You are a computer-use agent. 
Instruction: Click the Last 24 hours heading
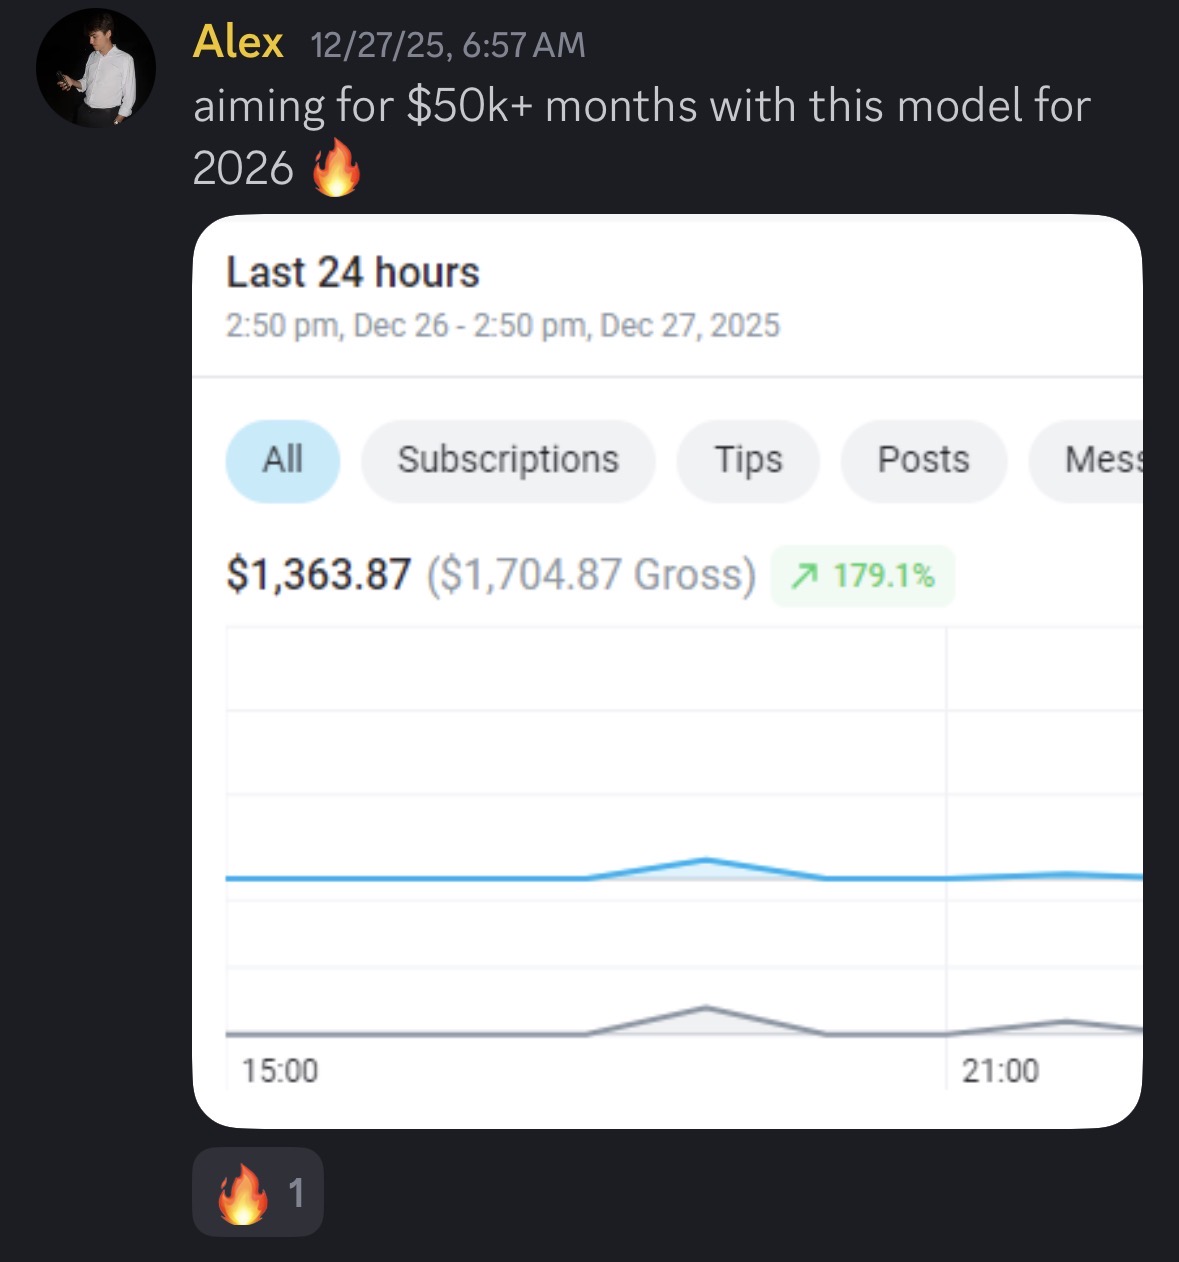[x=353, y=273]
